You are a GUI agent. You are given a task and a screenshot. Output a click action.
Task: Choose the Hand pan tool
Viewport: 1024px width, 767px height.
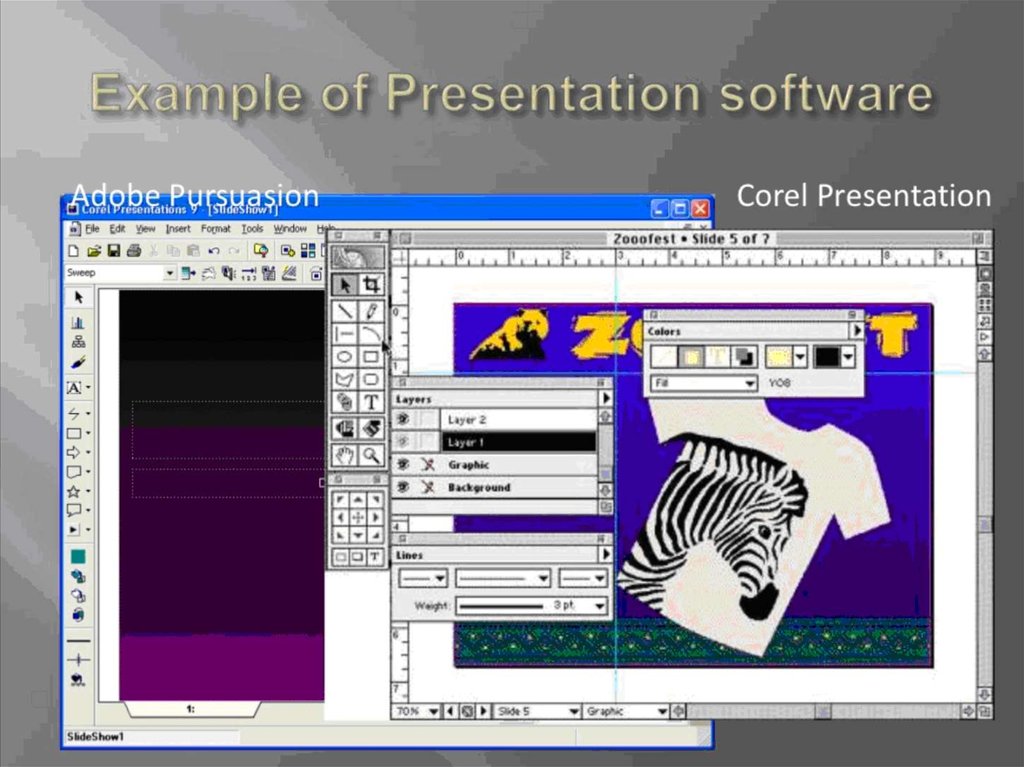tap(345, 455)
